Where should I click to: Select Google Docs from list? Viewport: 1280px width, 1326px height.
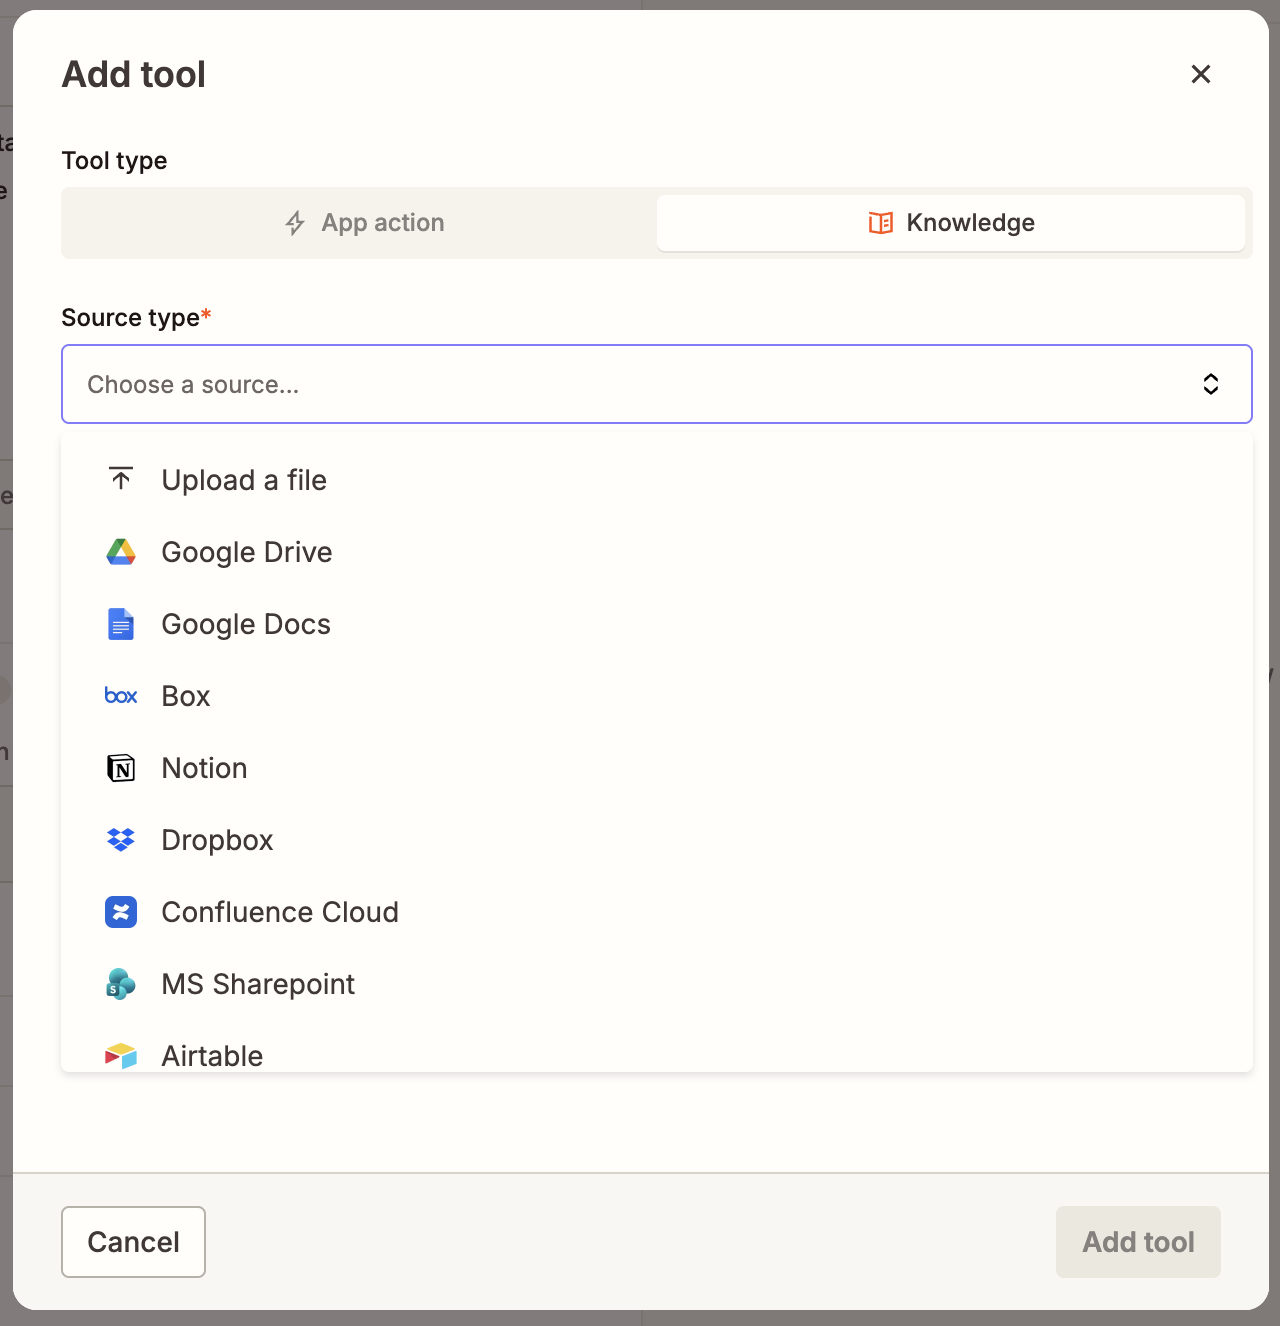tap(657, 624)
